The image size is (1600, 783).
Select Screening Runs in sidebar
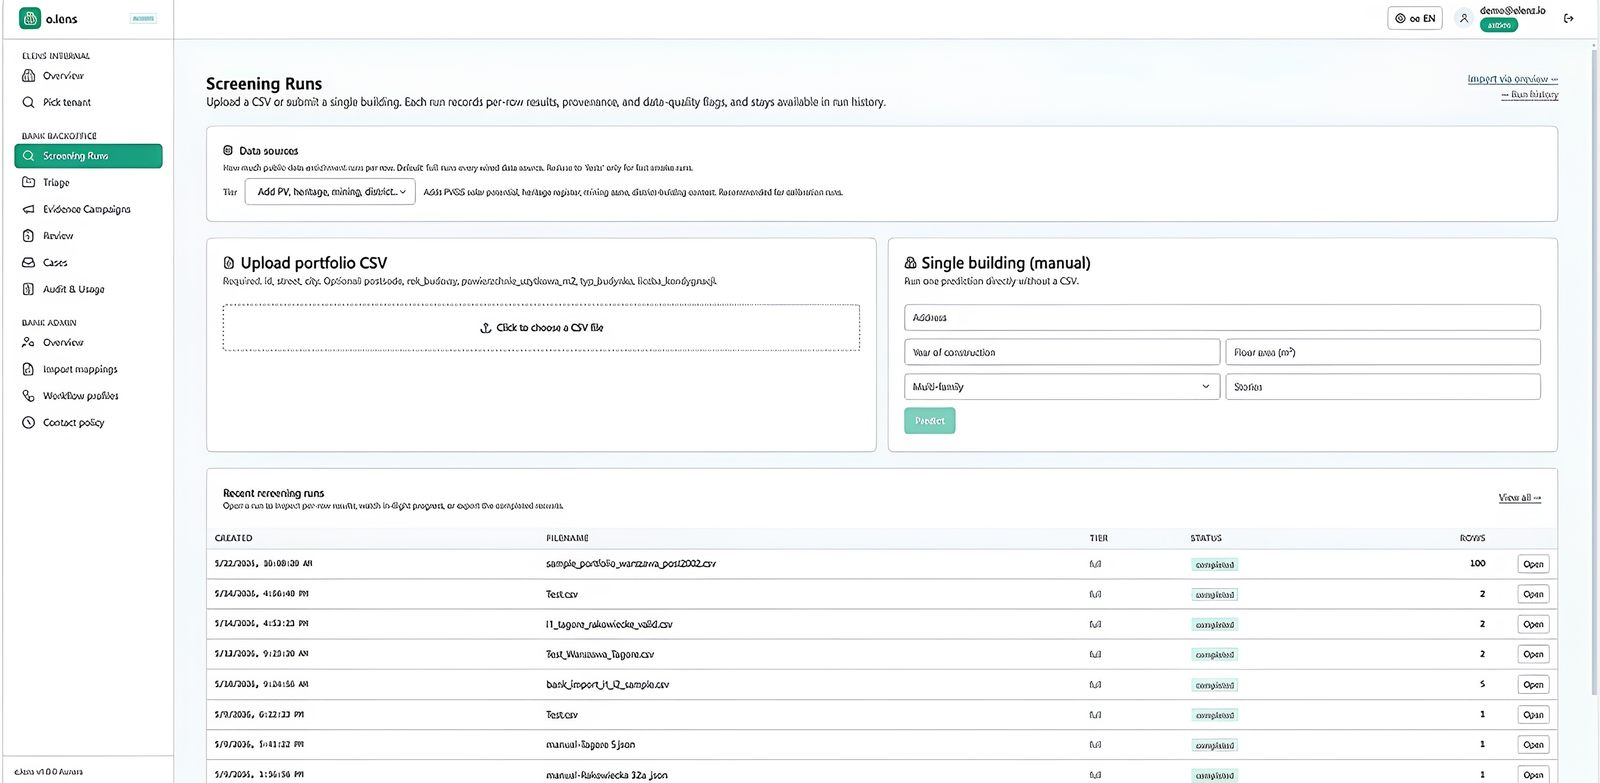(88, 156)
